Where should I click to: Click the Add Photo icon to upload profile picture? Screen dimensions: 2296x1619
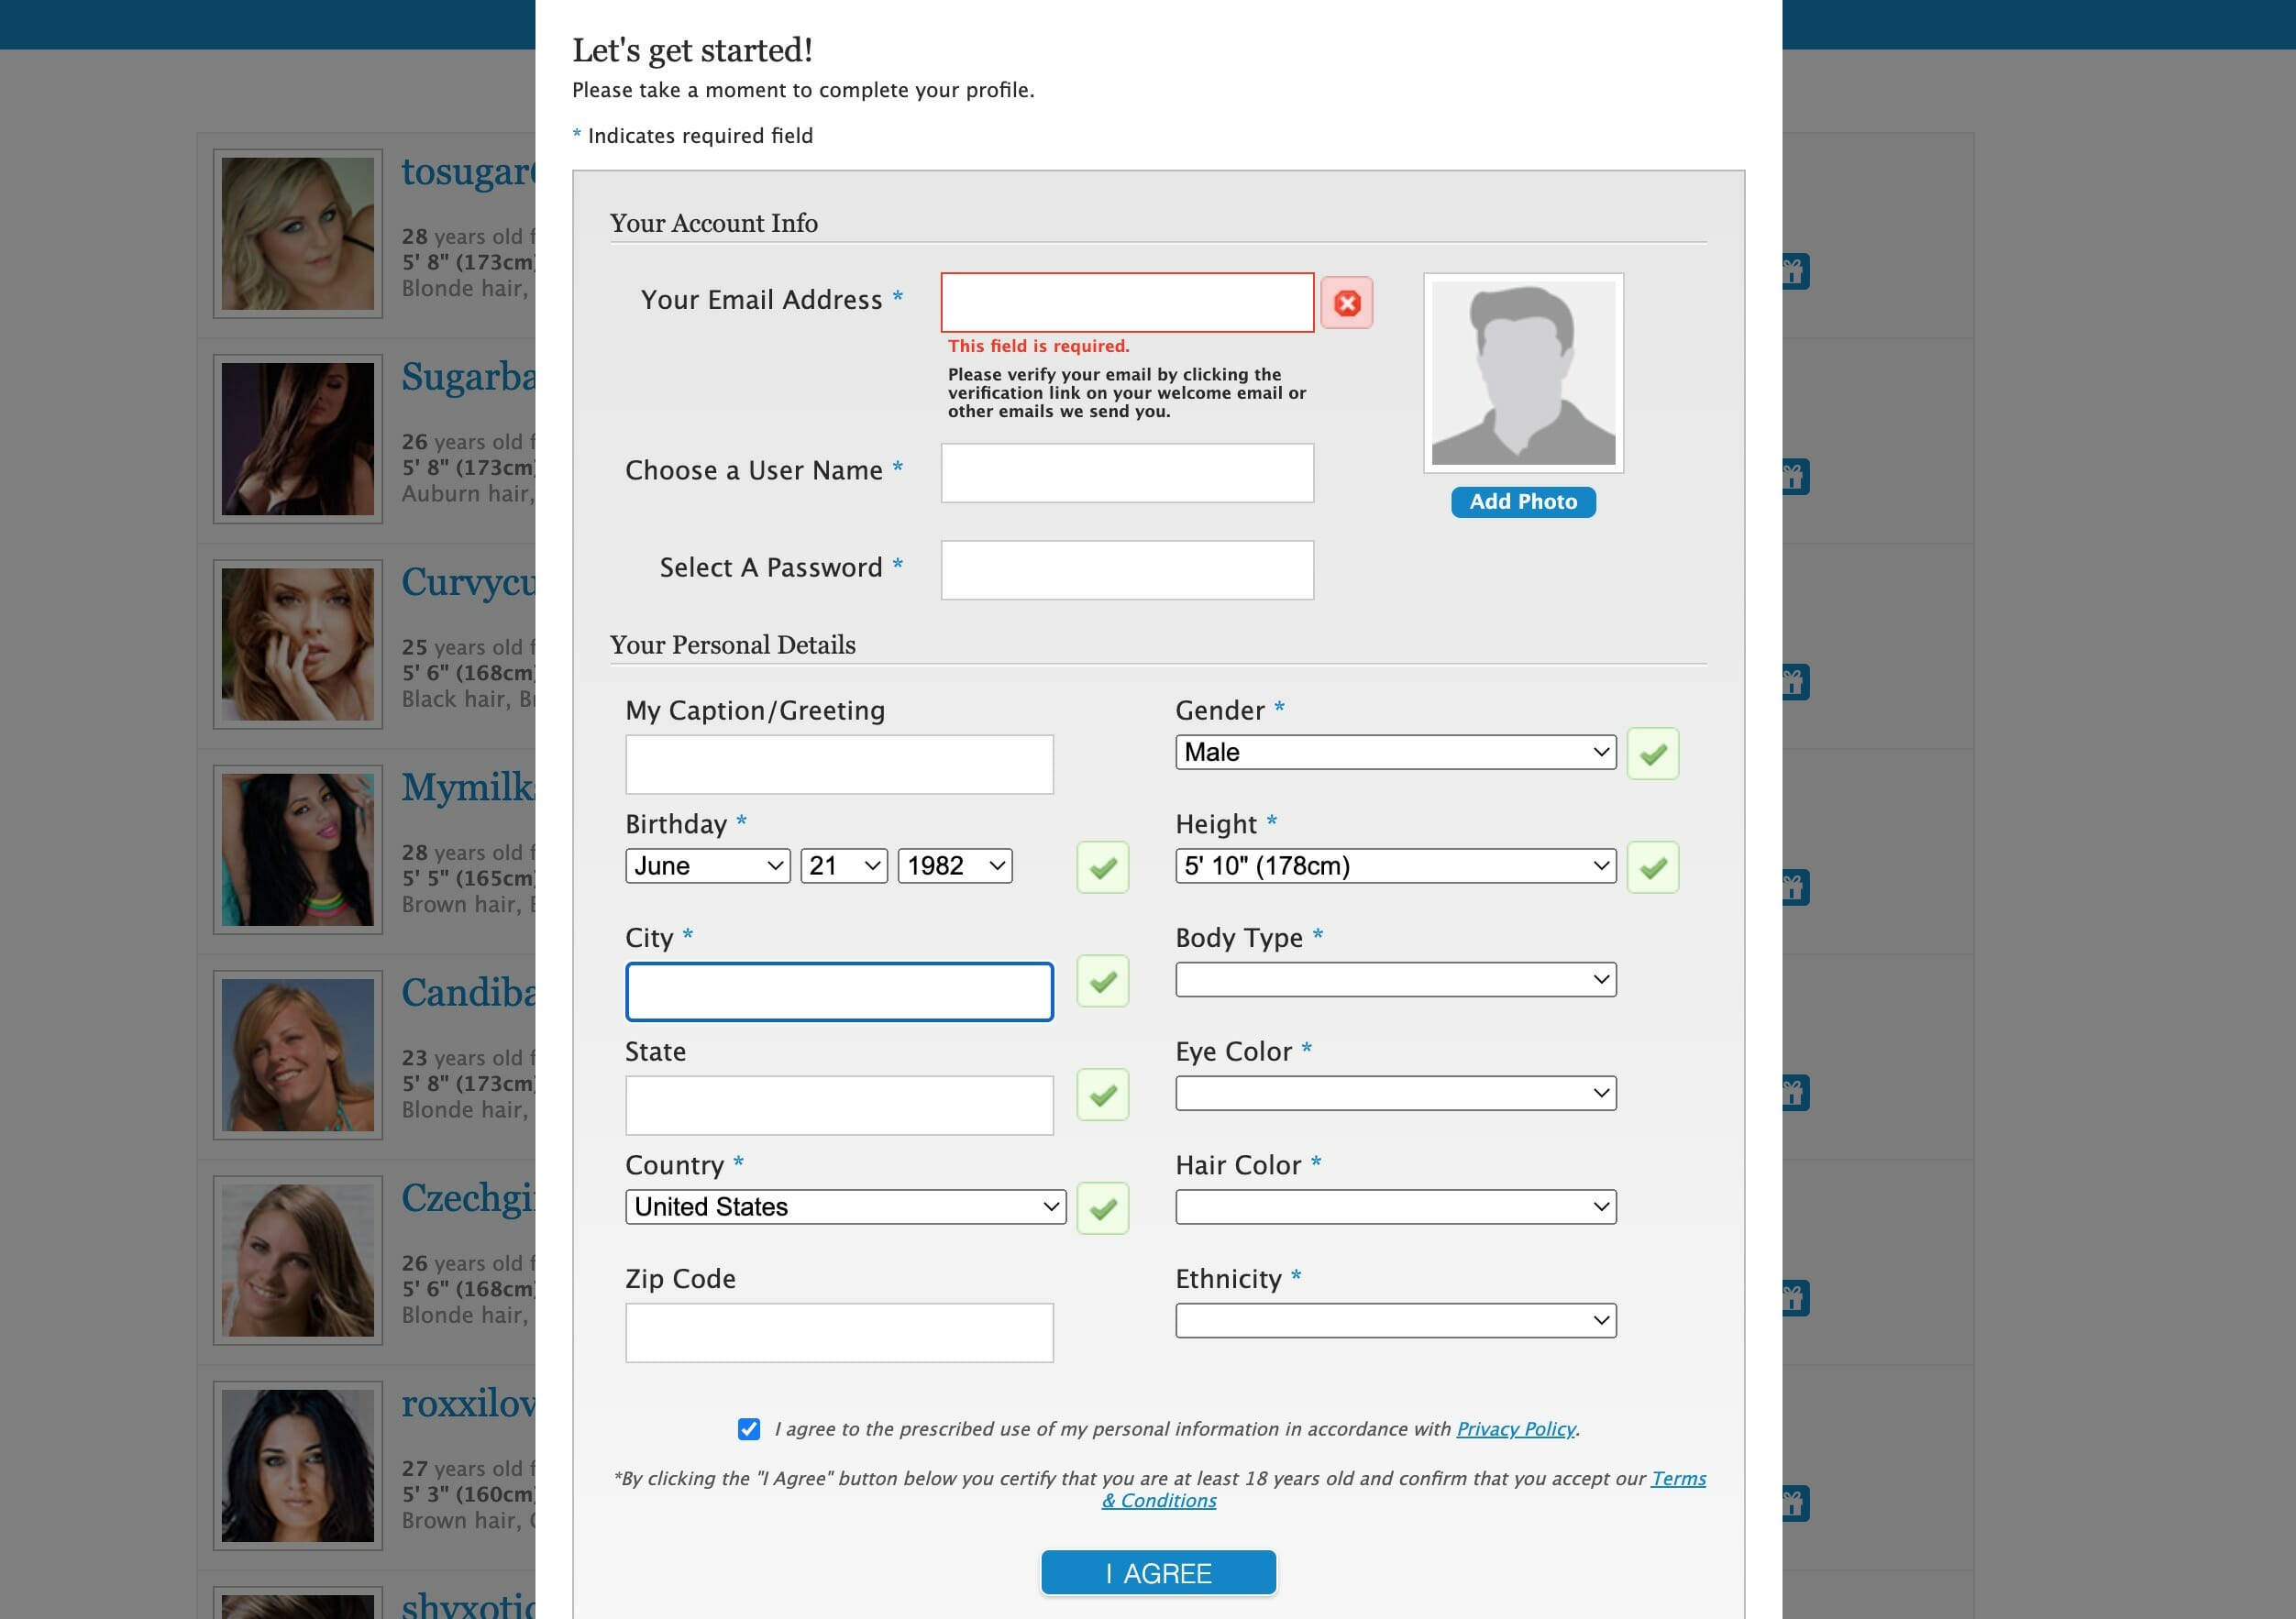tap(1521, 501)
